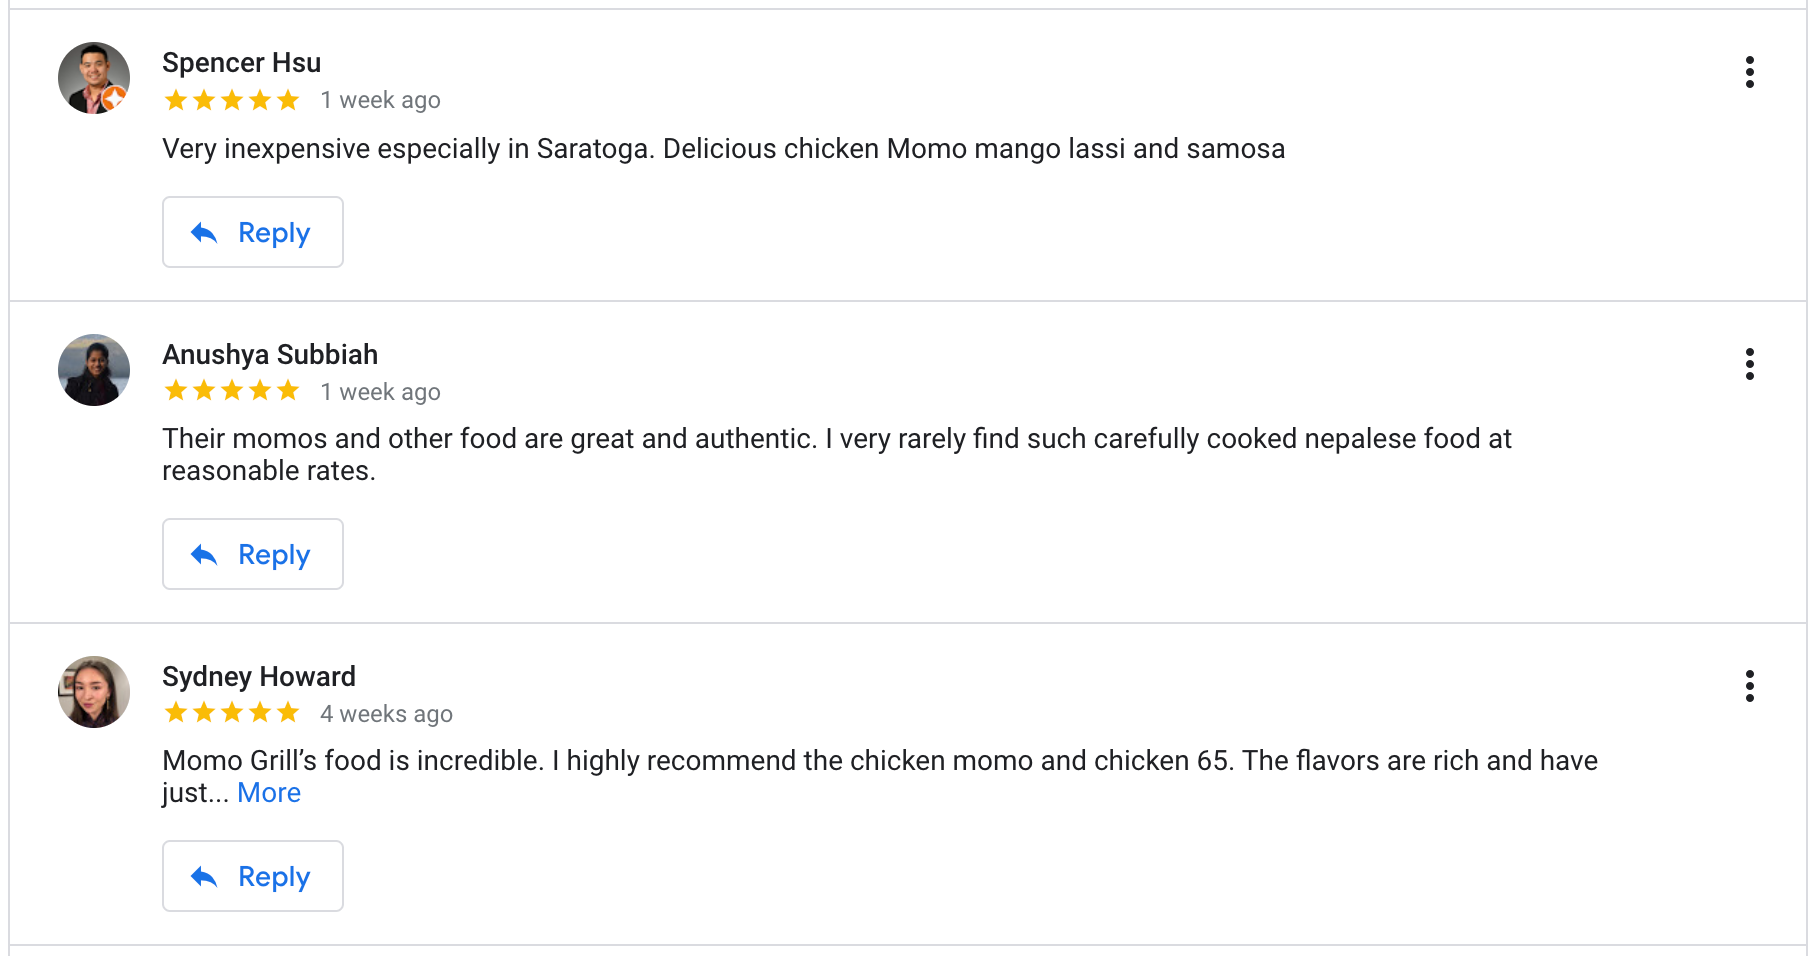Image resolution: width=1818 pixels, height=956 pixels.
Task: Open Spencer Hsu's reviewer name link
Action: [241, 63]
